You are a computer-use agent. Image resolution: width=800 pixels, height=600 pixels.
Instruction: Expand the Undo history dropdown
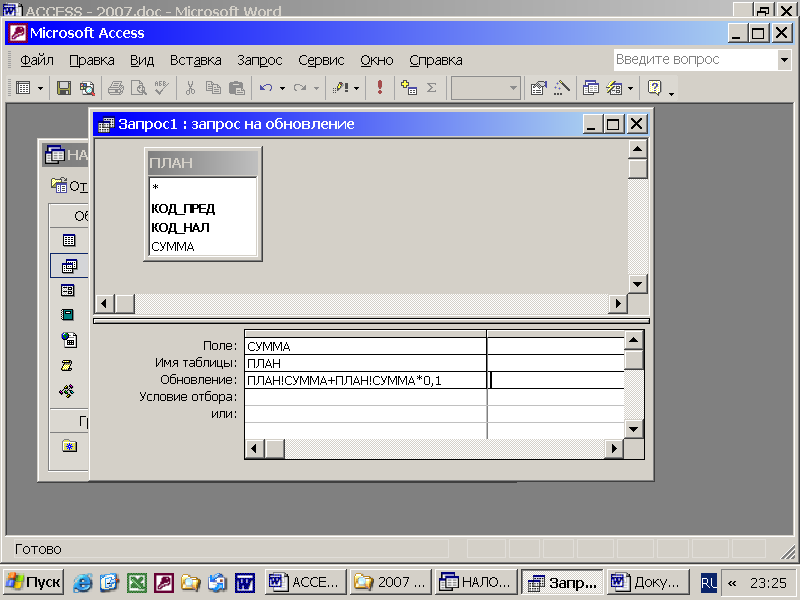click(x=282, y=88)
